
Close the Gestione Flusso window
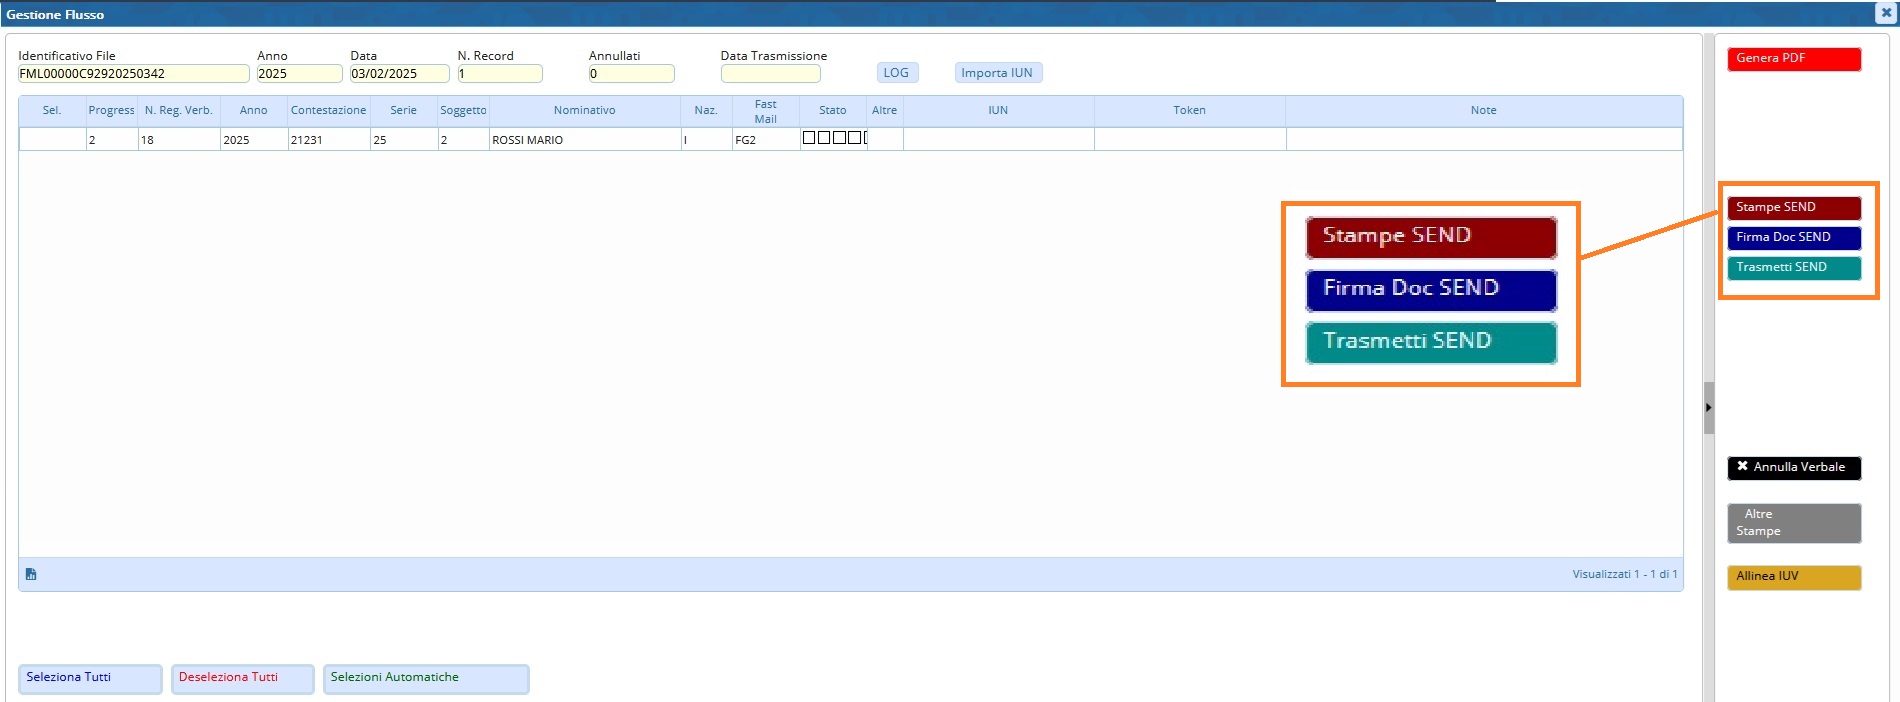point(1886,13)
